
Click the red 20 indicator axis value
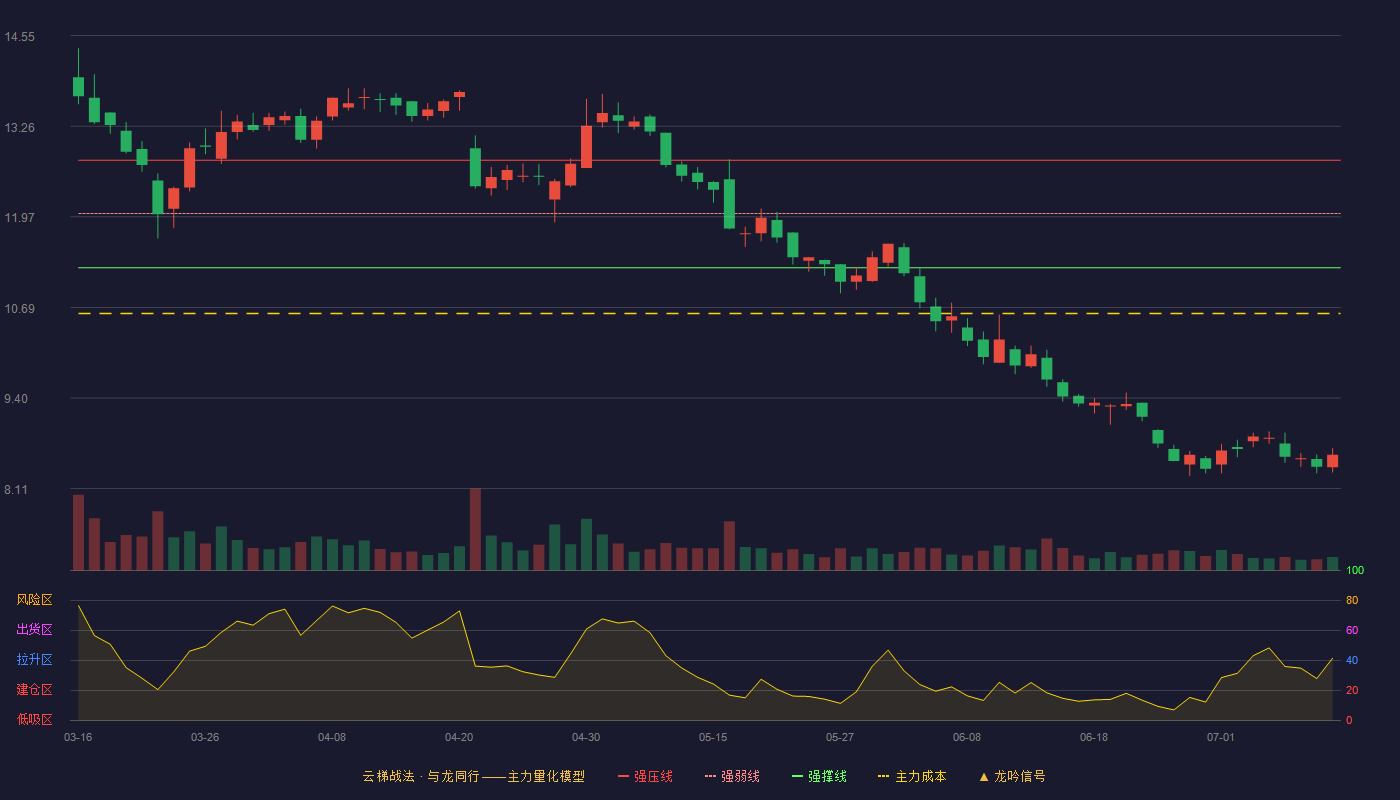coord(1352,690)
